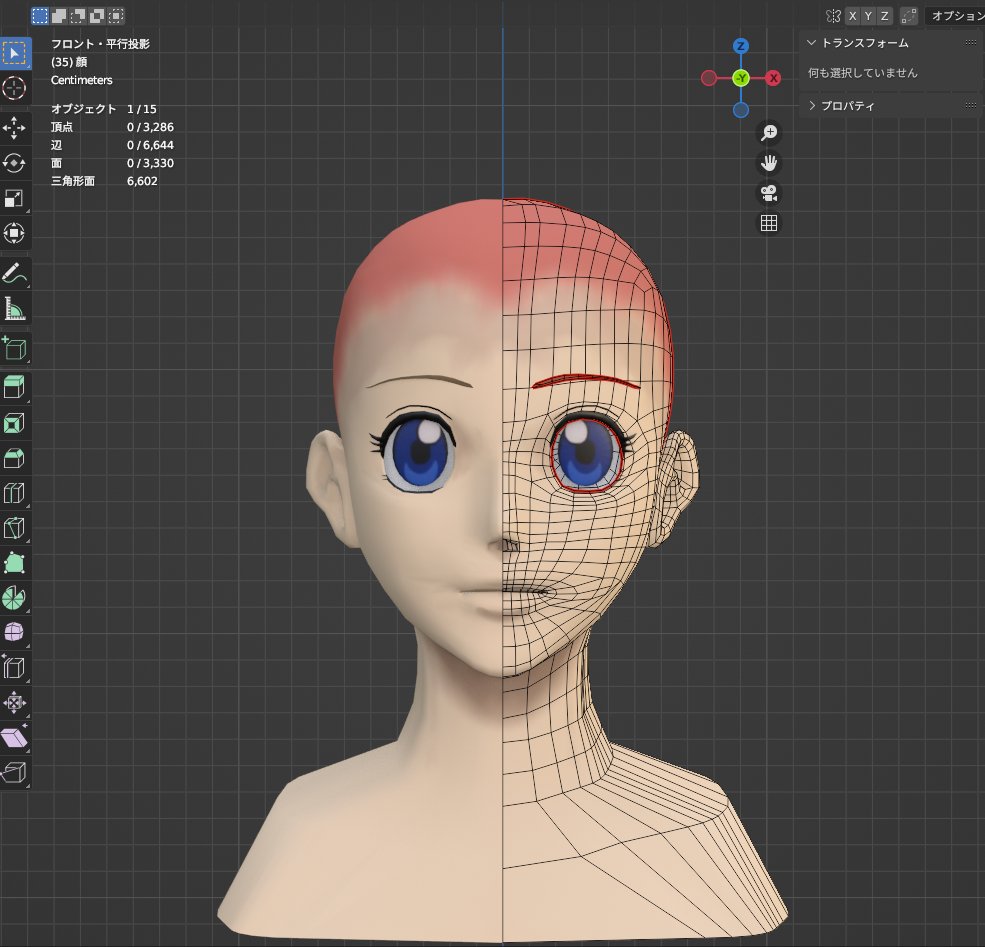Toggle Y axis mesh mirror
The width and height of the screenshot is (985, 947).
868,16
